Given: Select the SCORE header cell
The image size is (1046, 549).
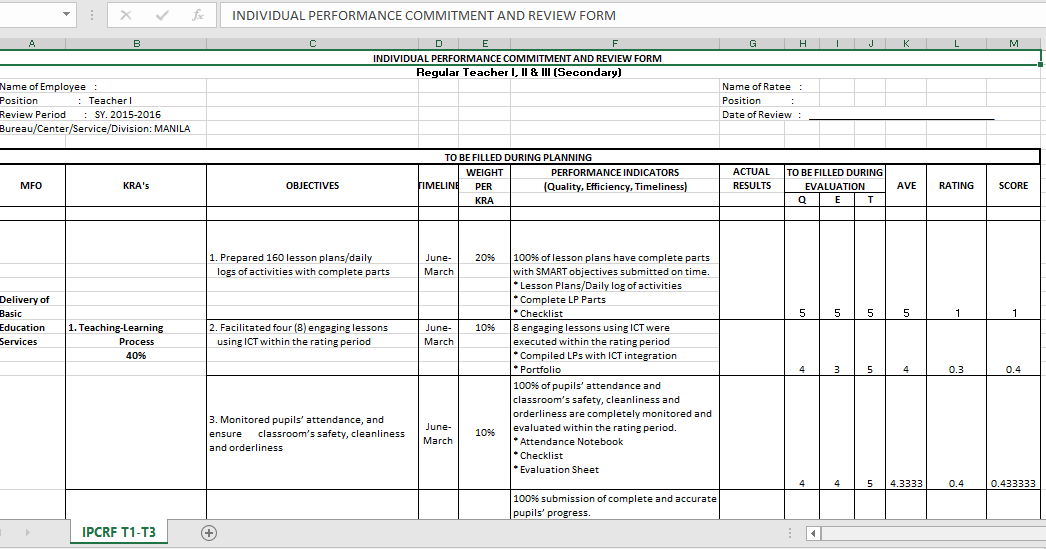Looking at the screenshot, I should pos(1013,185).
